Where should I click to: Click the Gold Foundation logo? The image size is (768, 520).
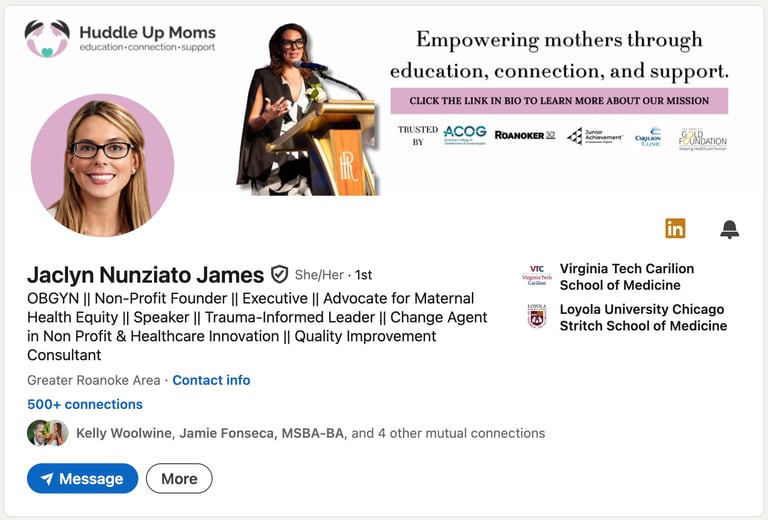click(702, 138)
